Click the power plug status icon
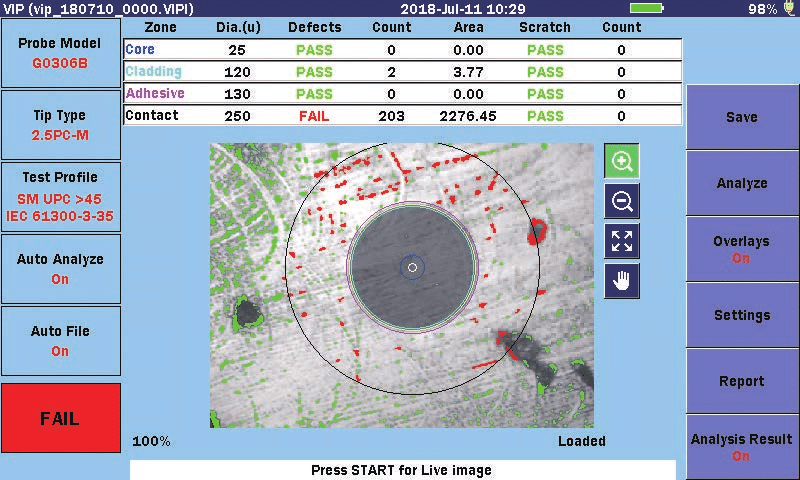Screen dimensions: 800x480 click(790, 8)
